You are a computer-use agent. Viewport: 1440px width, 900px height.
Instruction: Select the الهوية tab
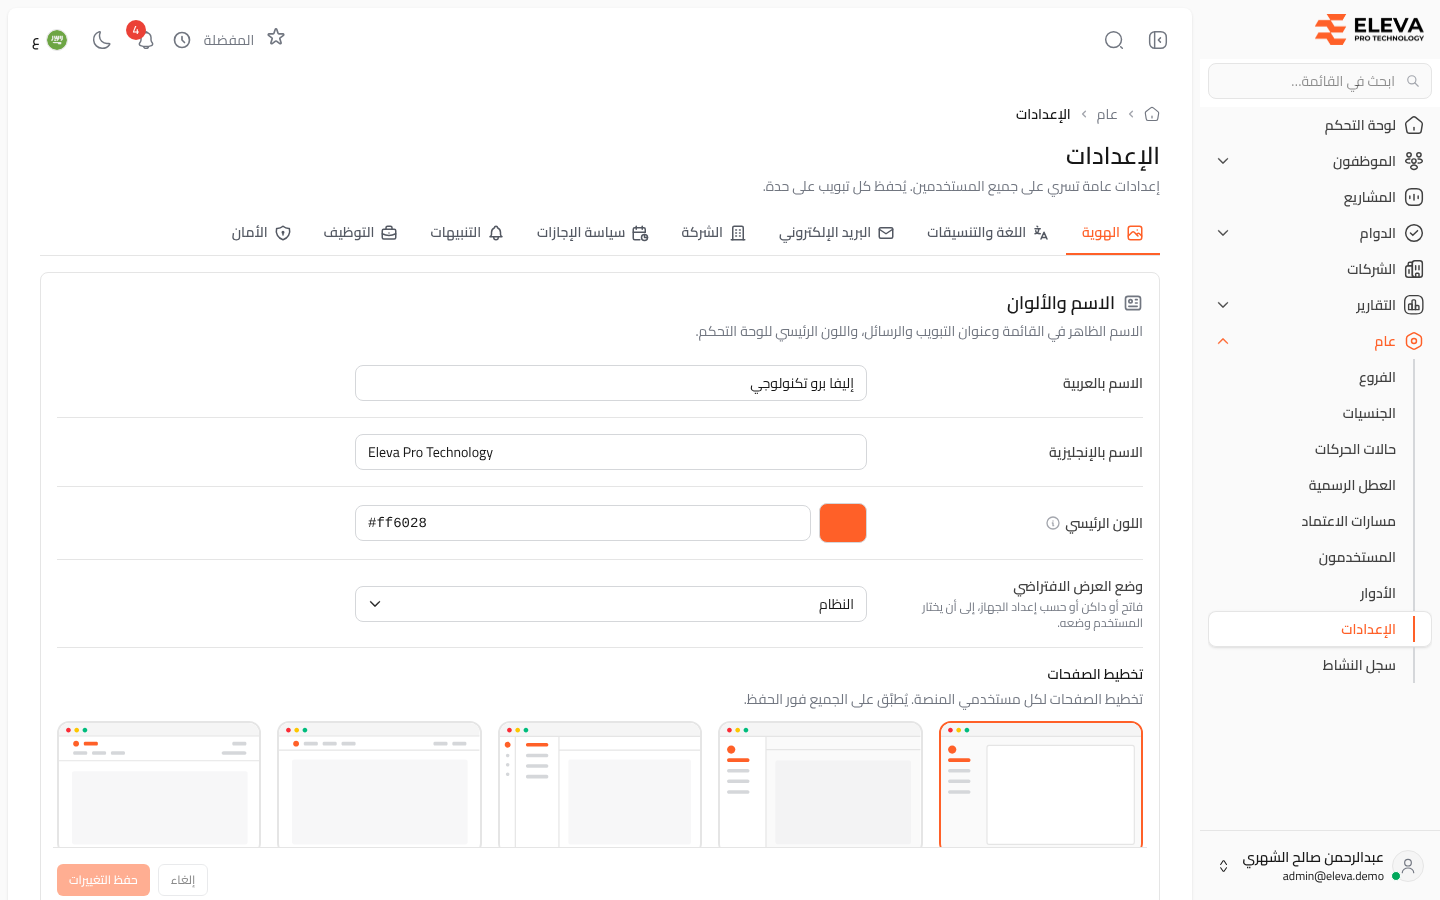point(1113,233)
